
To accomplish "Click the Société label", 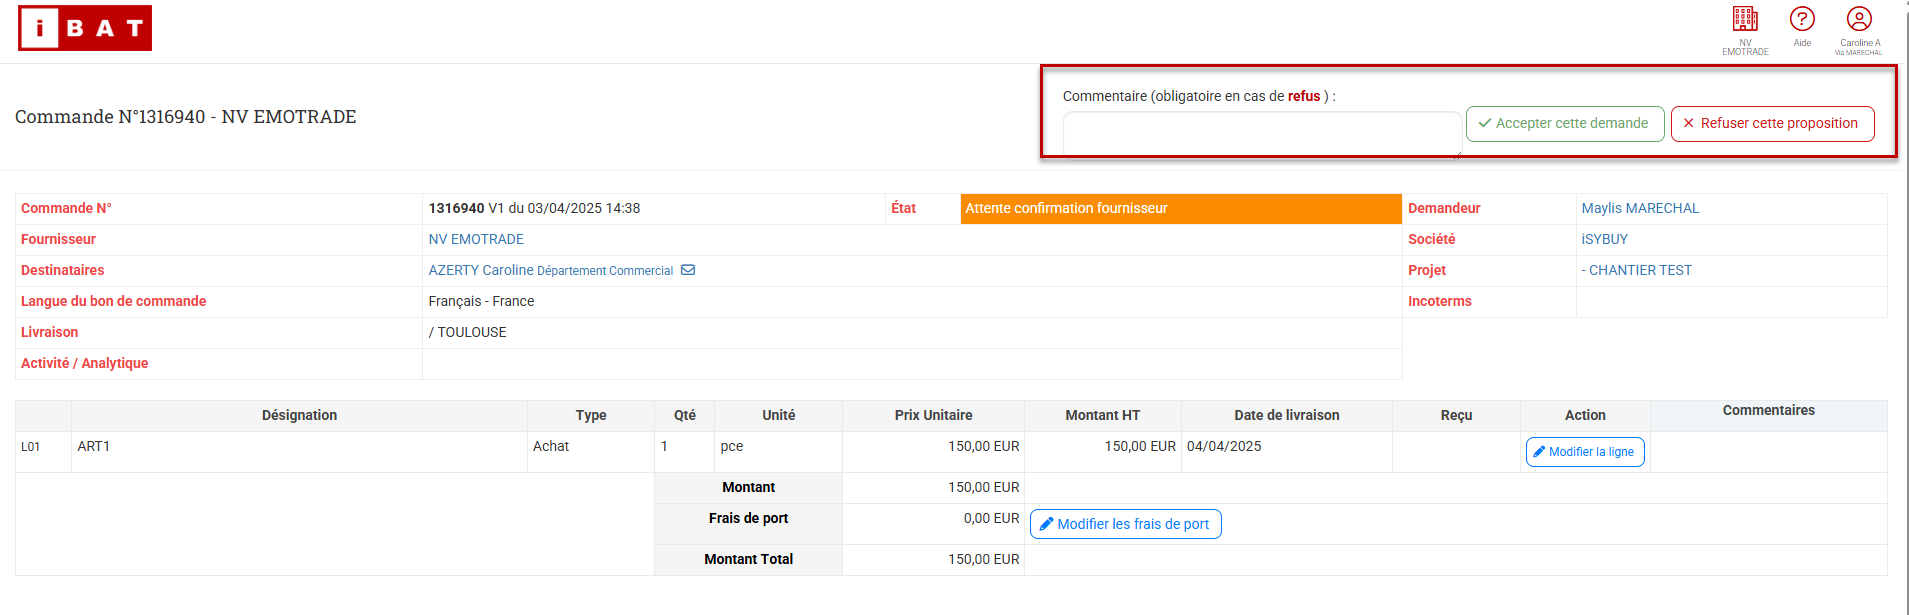I will [1431, 239].
